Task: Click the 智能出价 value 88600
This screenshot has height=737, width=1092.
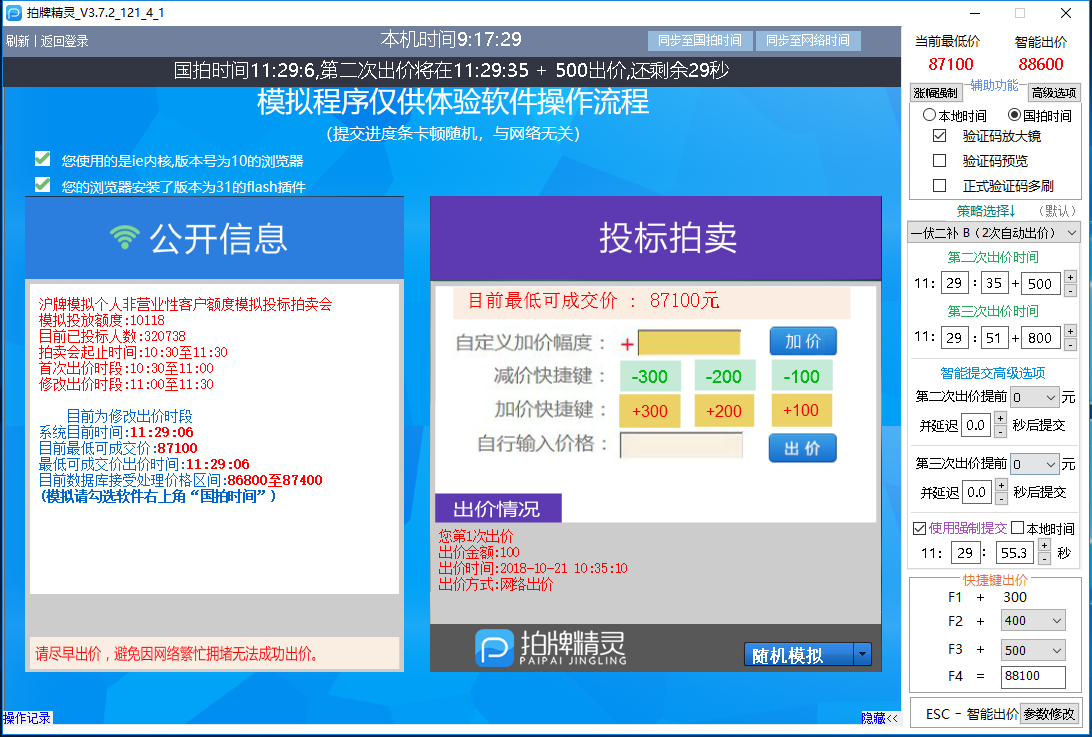Action: coord(1040,64)
